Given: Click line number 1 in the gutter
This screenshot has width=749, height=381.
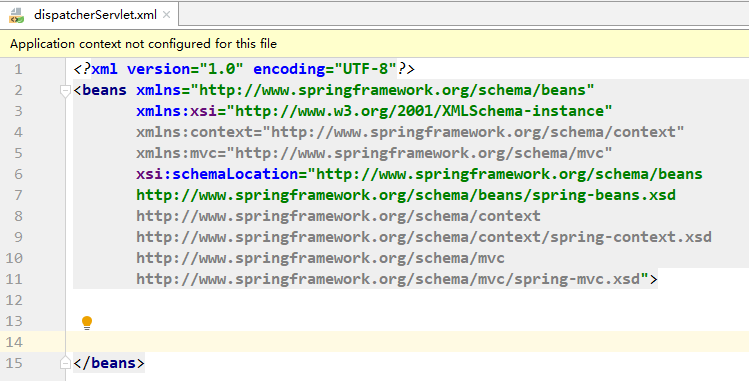Looking at the screenshot, I should (18, 69).
